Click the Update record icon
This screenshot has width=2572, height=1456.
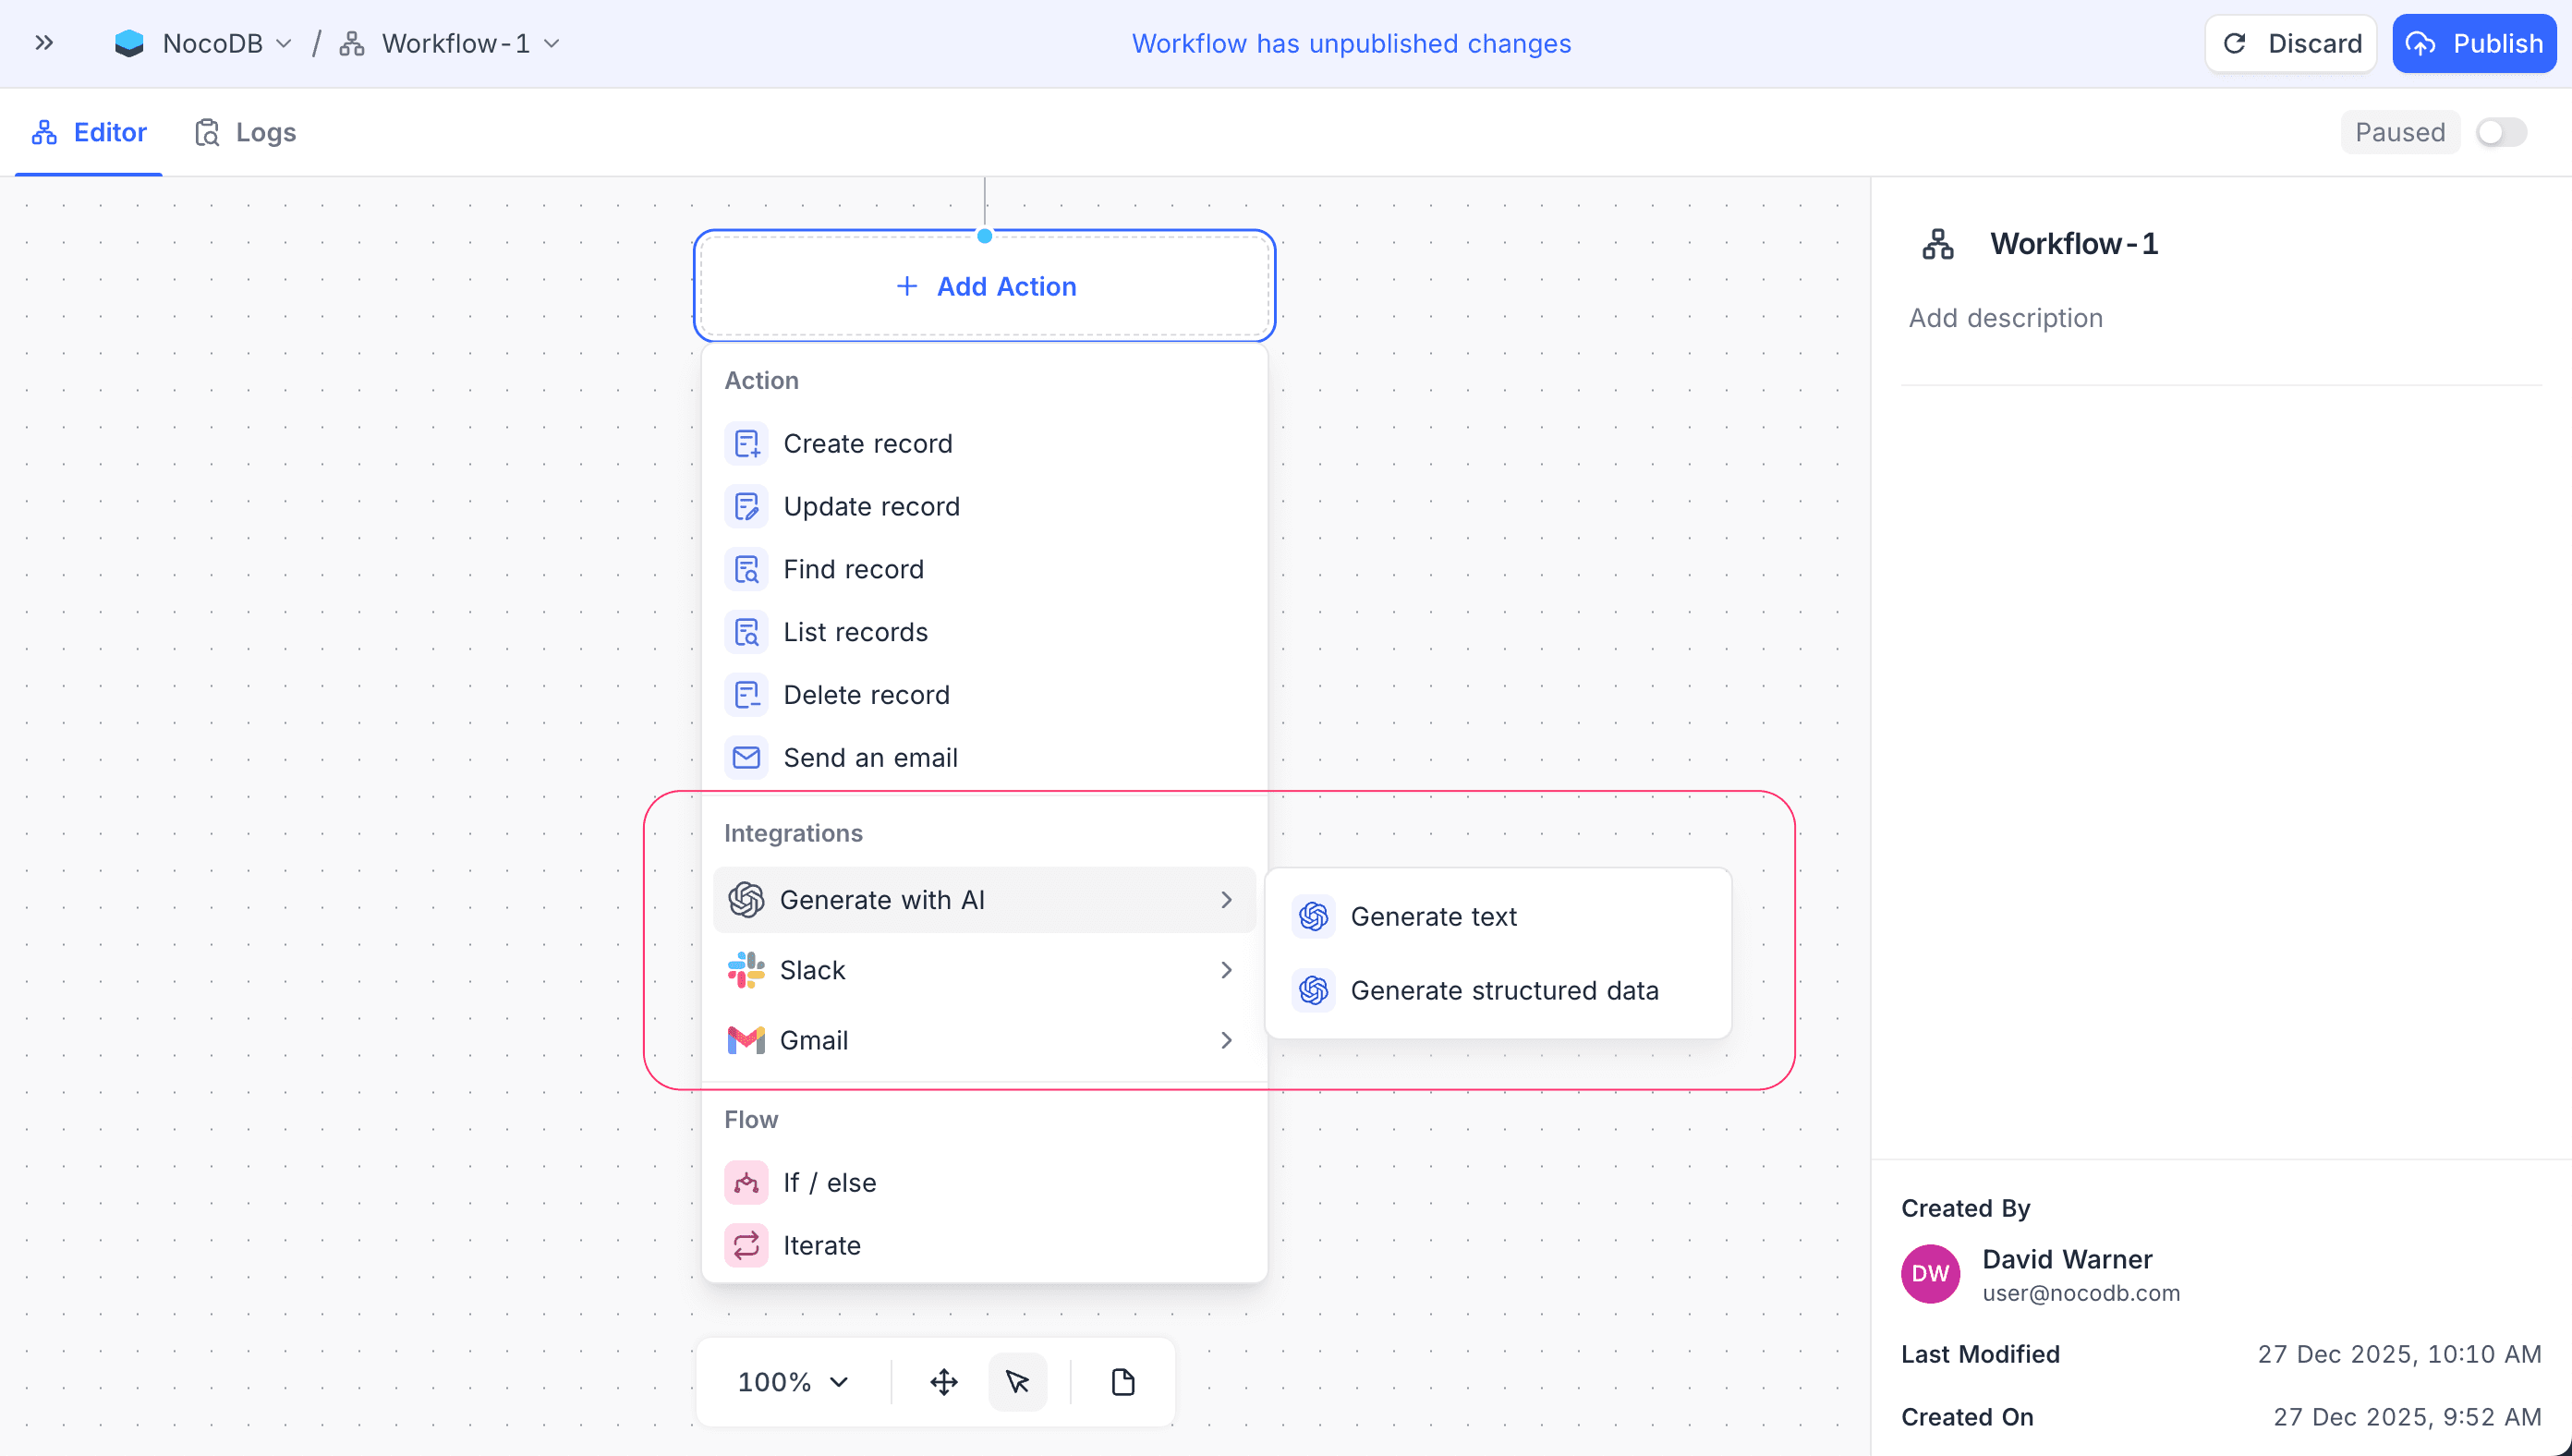coord(747,506)
